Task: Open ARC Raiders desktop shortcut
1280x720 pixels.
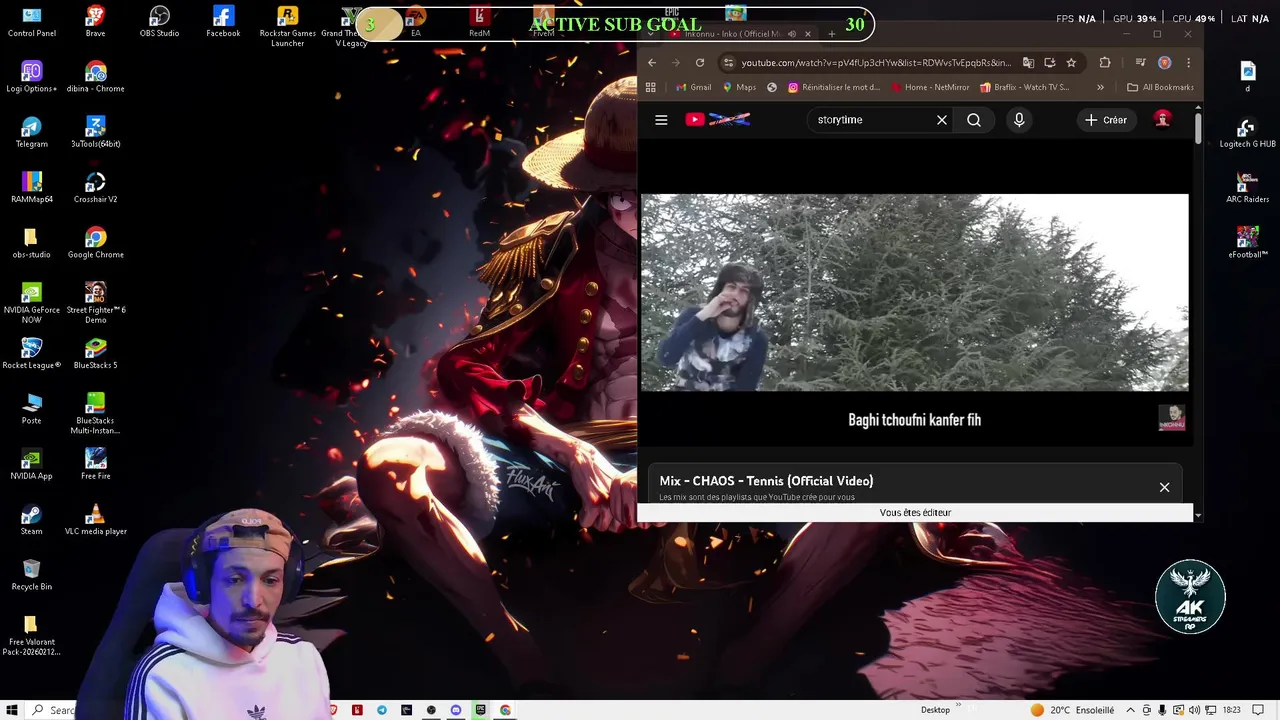Action: tap(1247, 188)
